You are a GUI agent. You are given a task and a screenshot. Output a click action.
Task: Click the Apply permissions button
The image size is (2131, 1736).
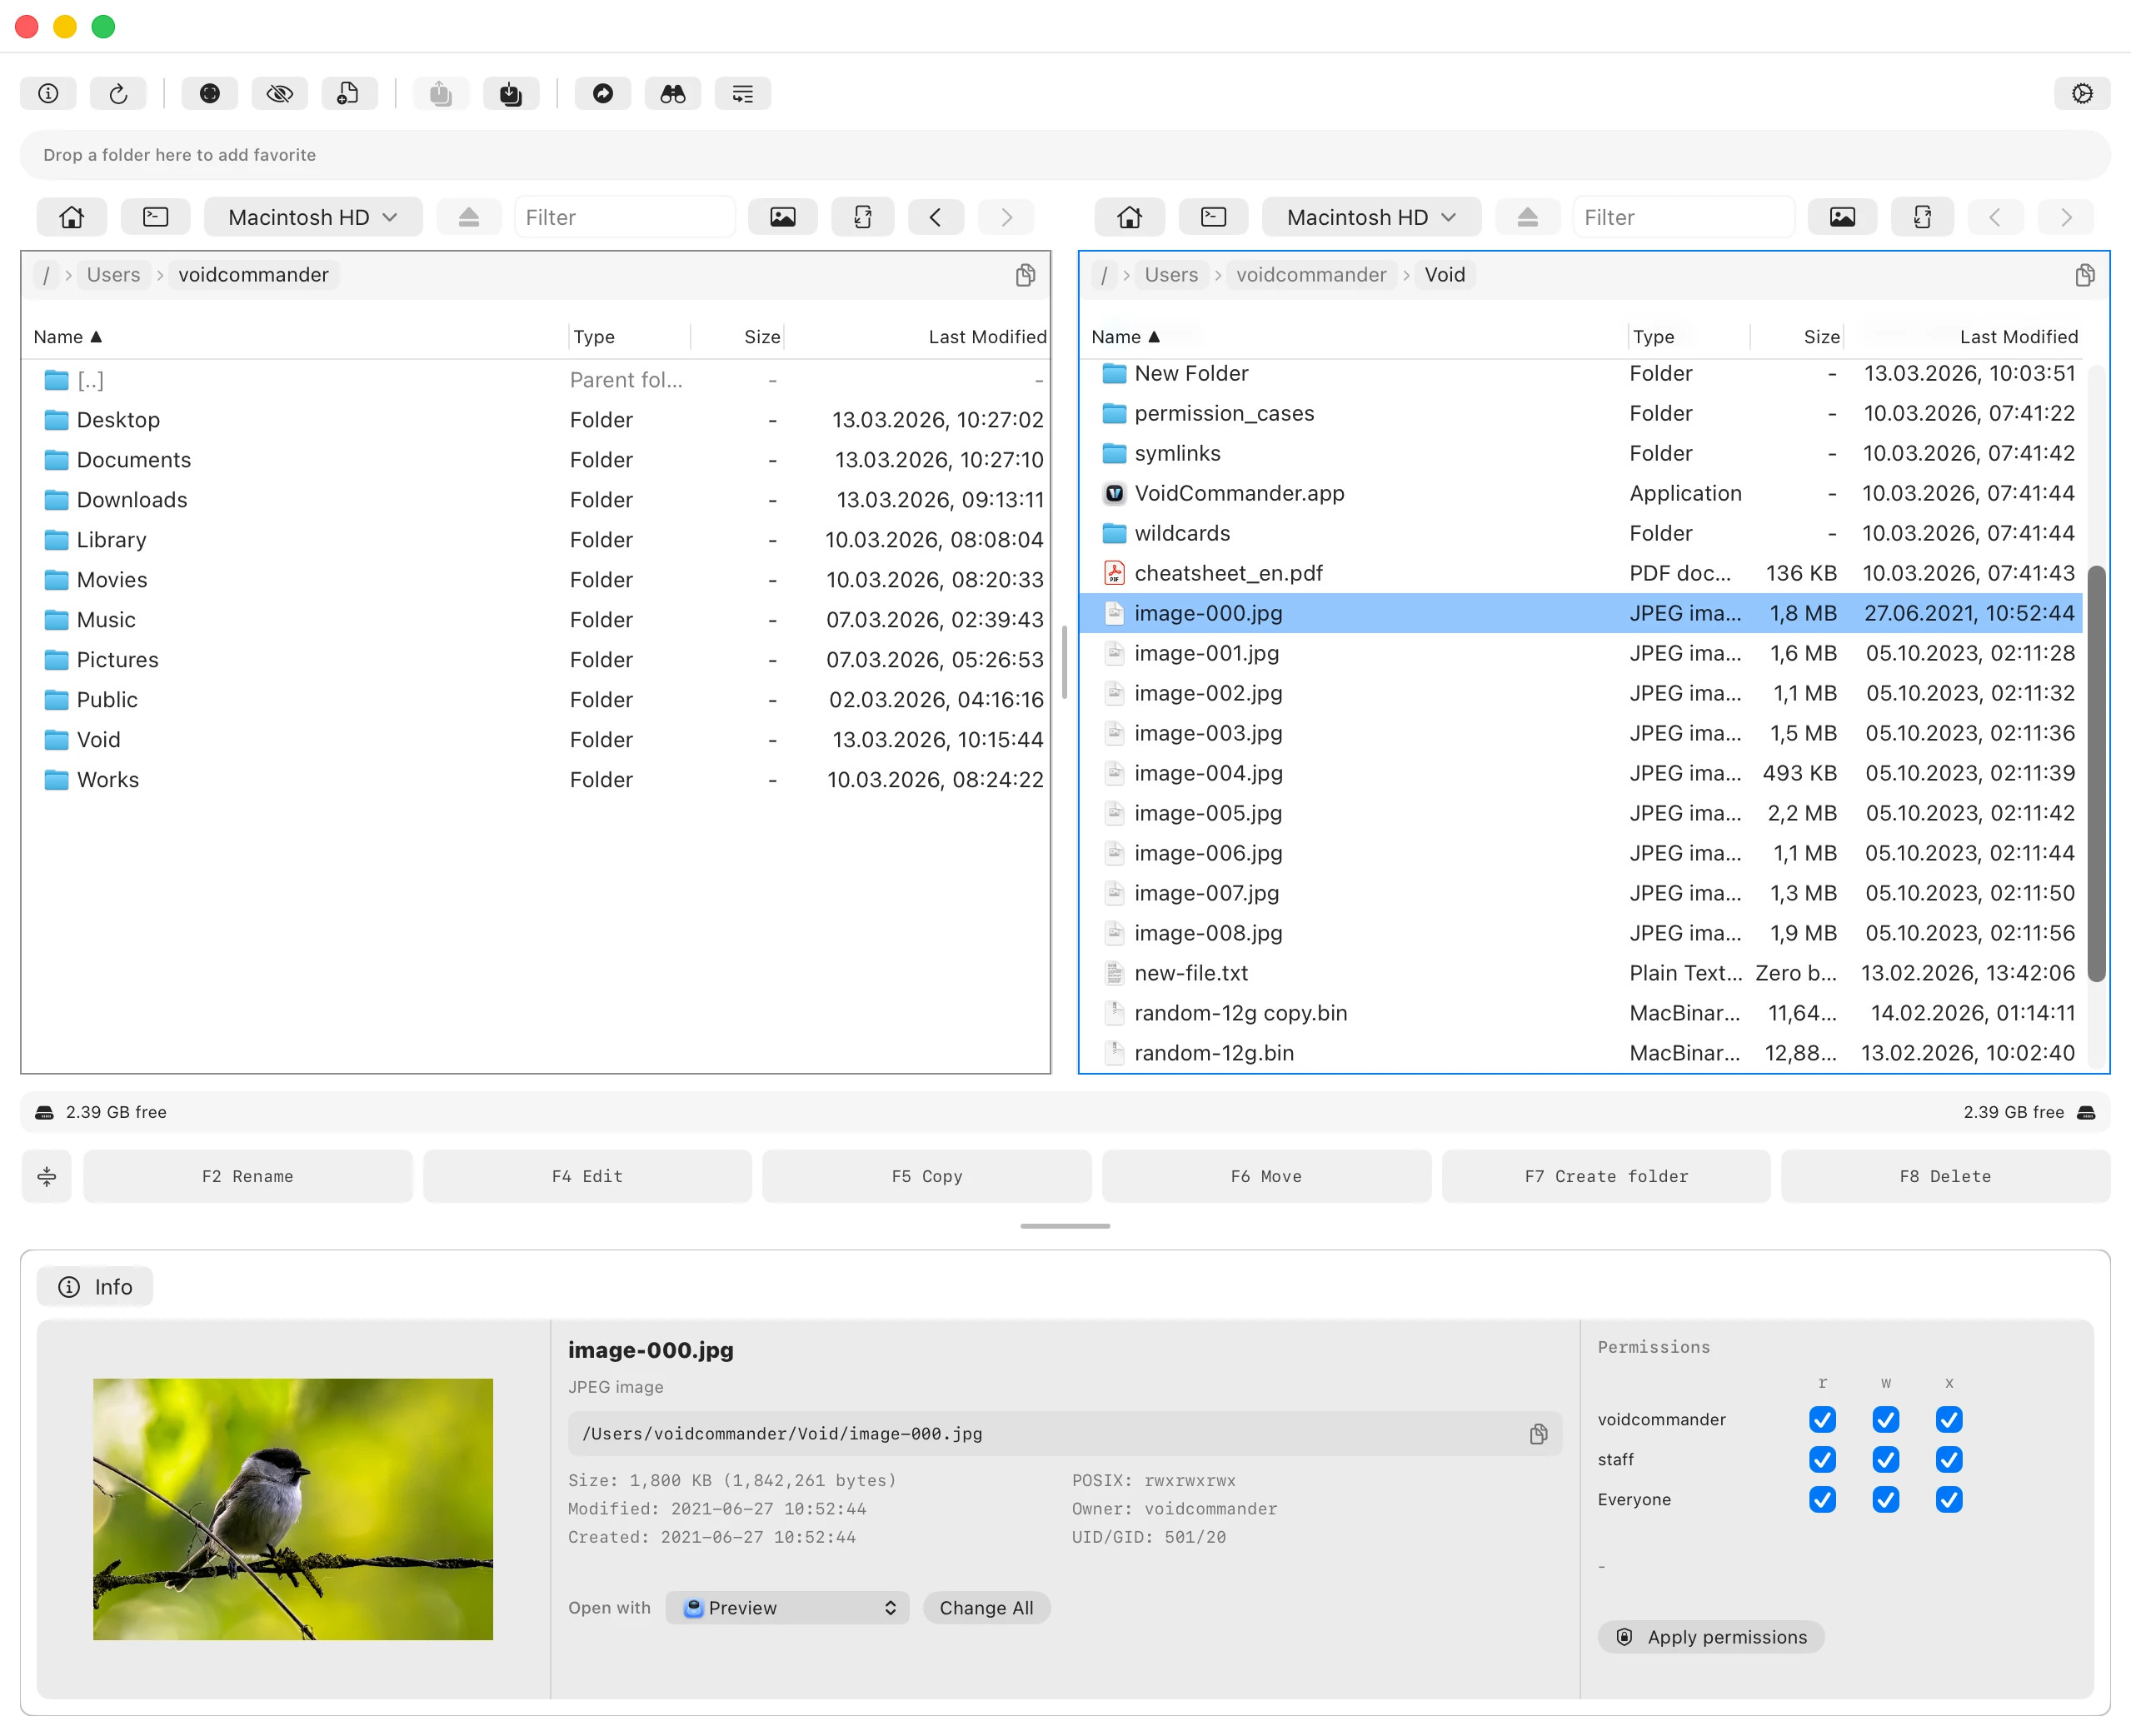pos(1710,1636)
